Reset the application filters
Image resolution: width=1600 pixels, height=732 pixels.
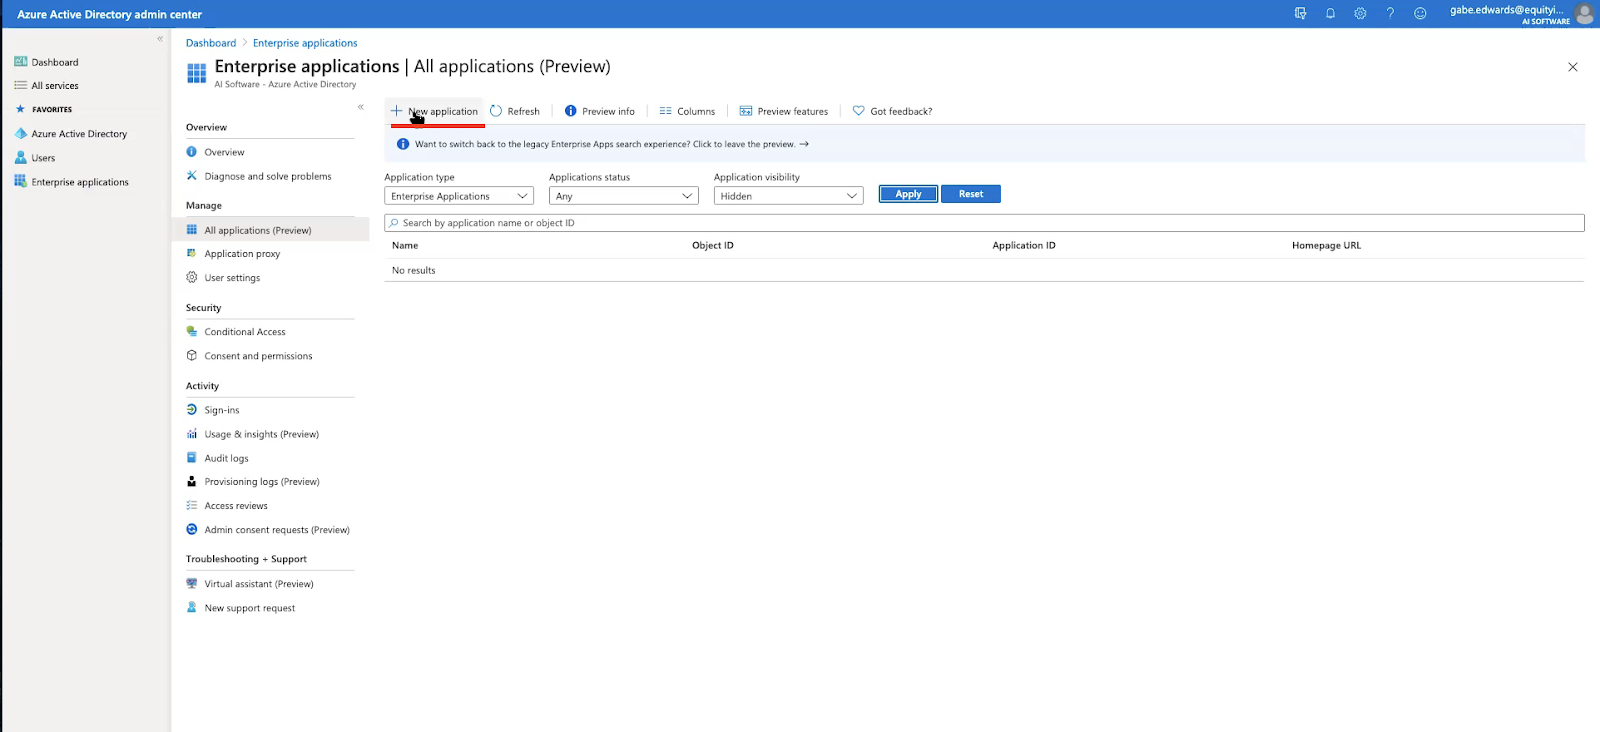click(971, 194)
